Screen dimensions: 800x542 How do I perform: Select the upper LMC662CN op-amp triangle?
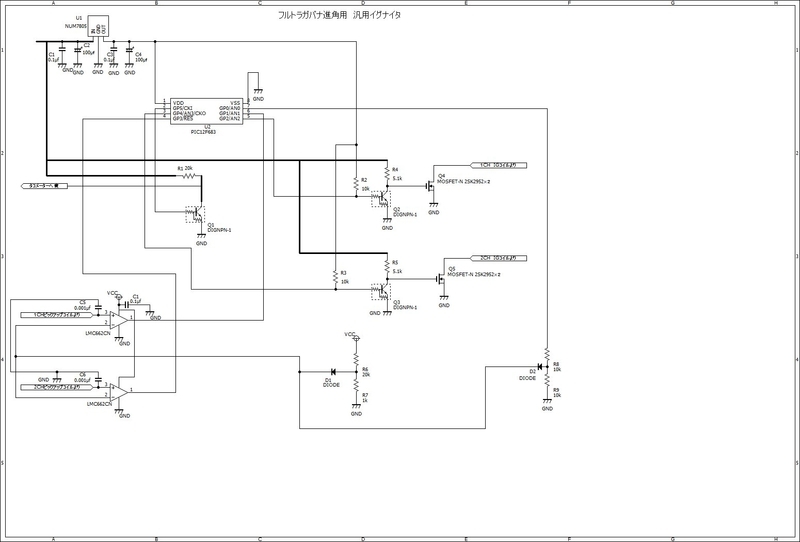119,320
